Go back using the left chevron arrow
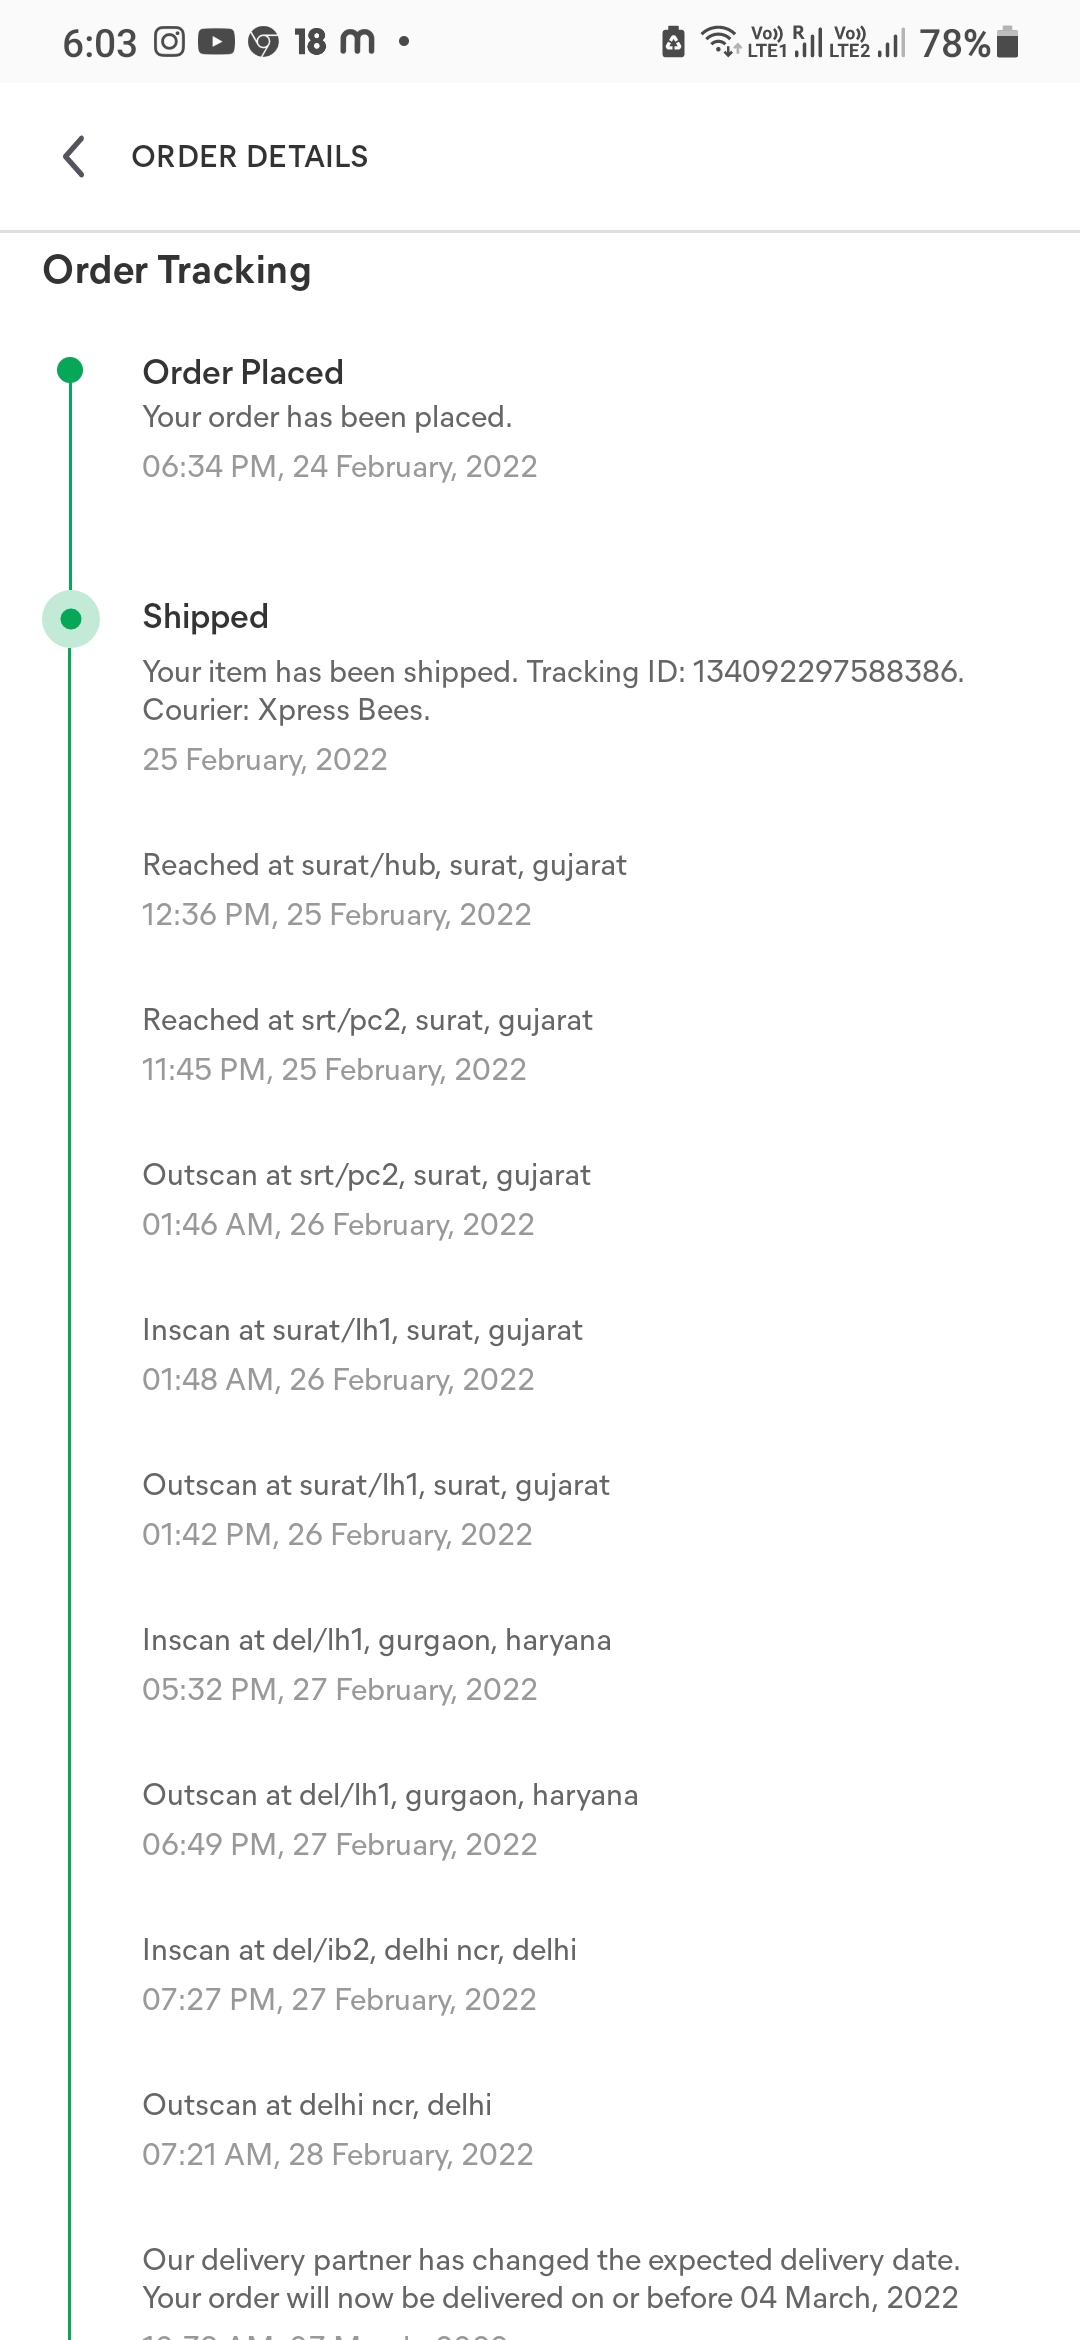This screenshot has height=2340, width=1080. coord(74,156)
